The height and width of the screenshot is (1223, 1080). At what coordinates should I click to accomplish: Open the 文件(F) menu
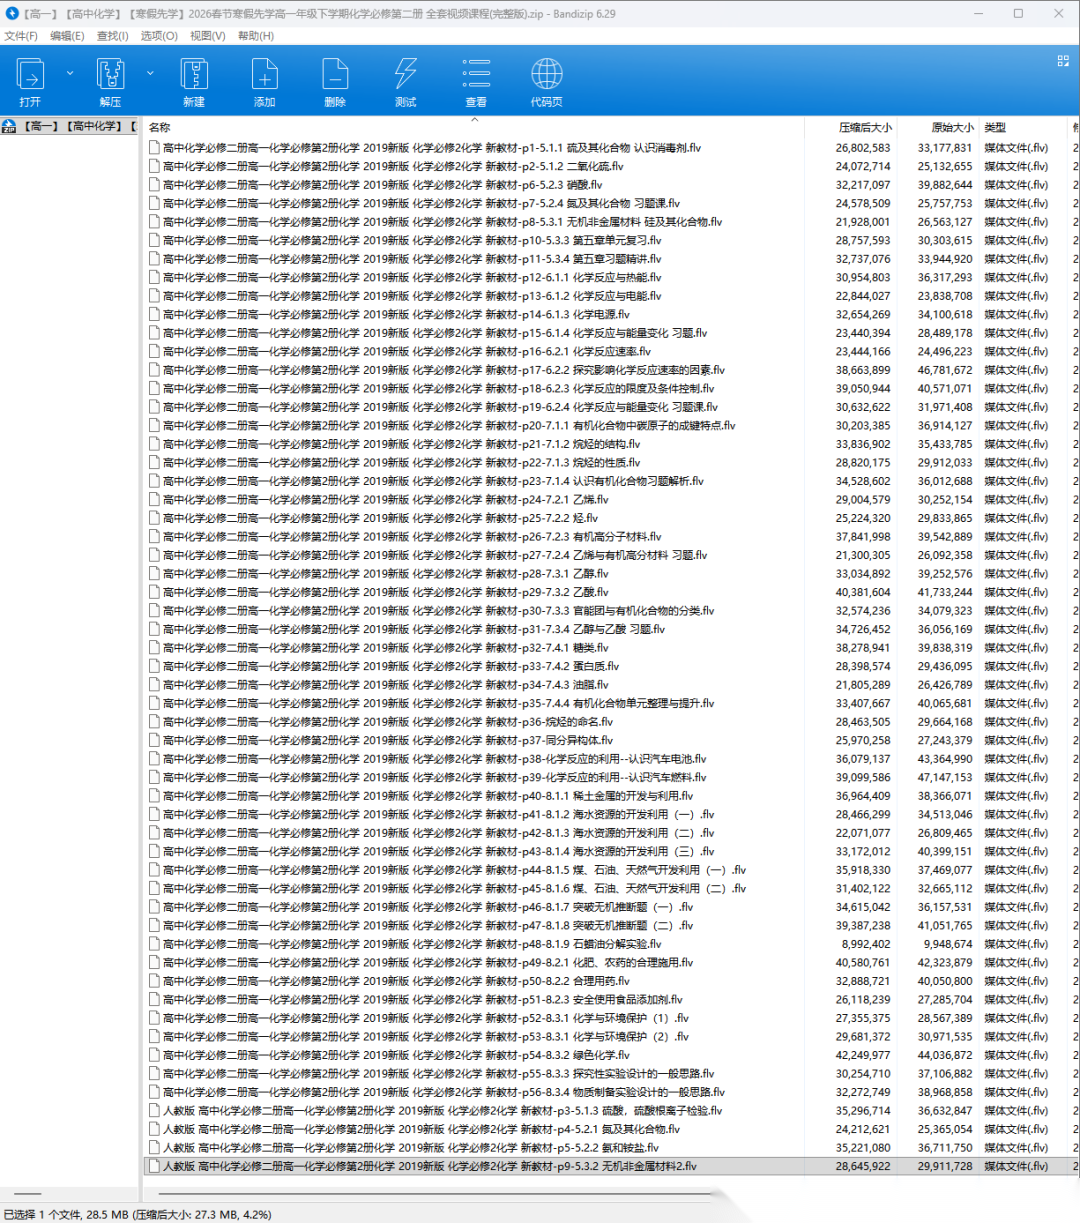(x=21, y=36)
